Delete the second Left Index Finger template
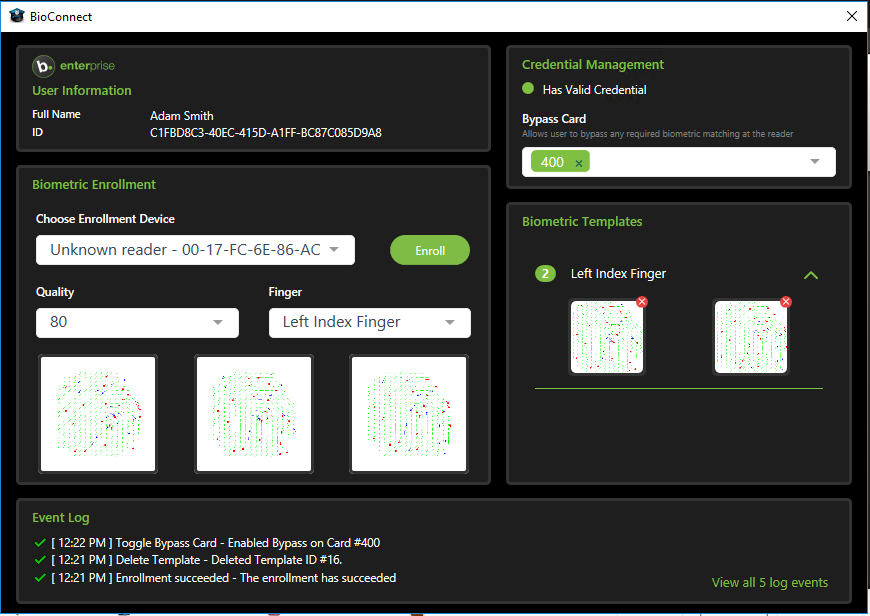The width and height of the screenshot is (870, 616). click(x=786, y=302)
